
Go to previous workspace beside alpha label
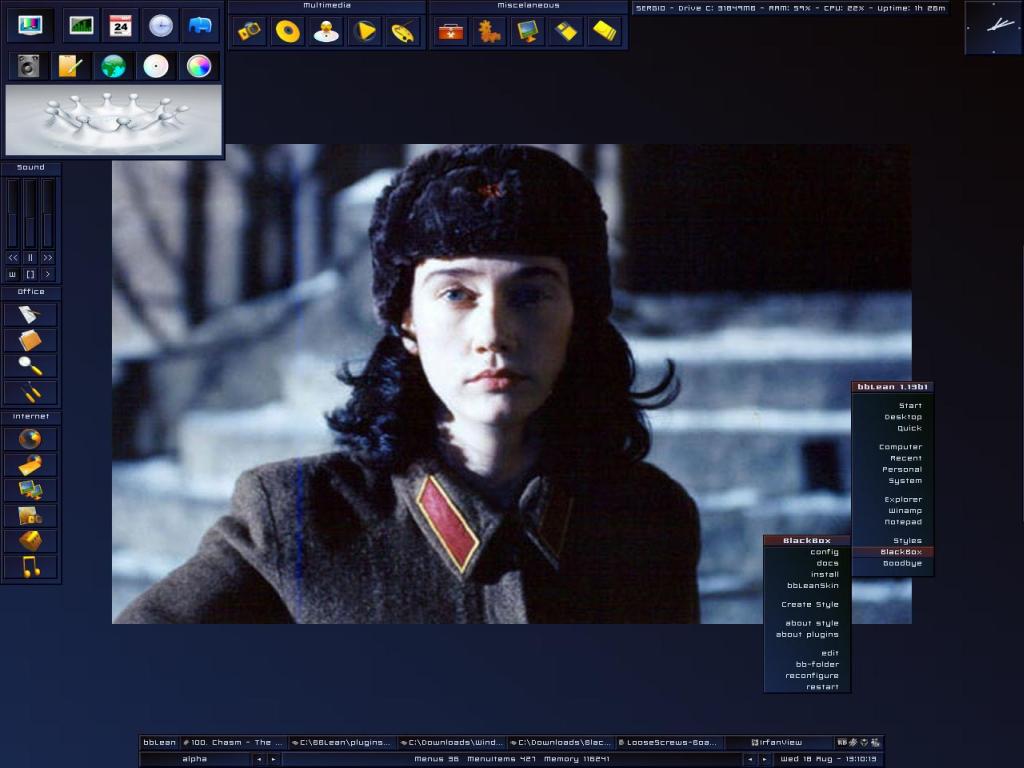[x=259, y=760]
